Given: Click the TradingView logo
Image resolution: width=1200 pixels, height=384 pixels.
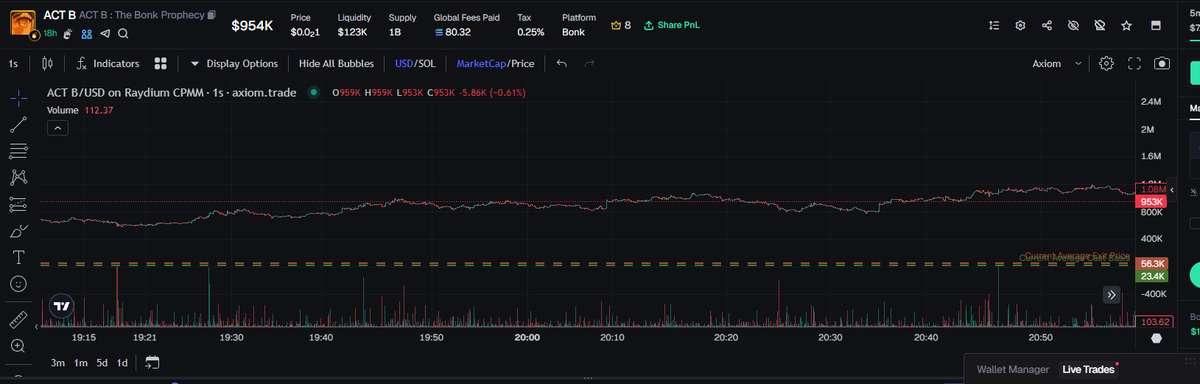Looking at the screenshot, I should coord(62,307).
